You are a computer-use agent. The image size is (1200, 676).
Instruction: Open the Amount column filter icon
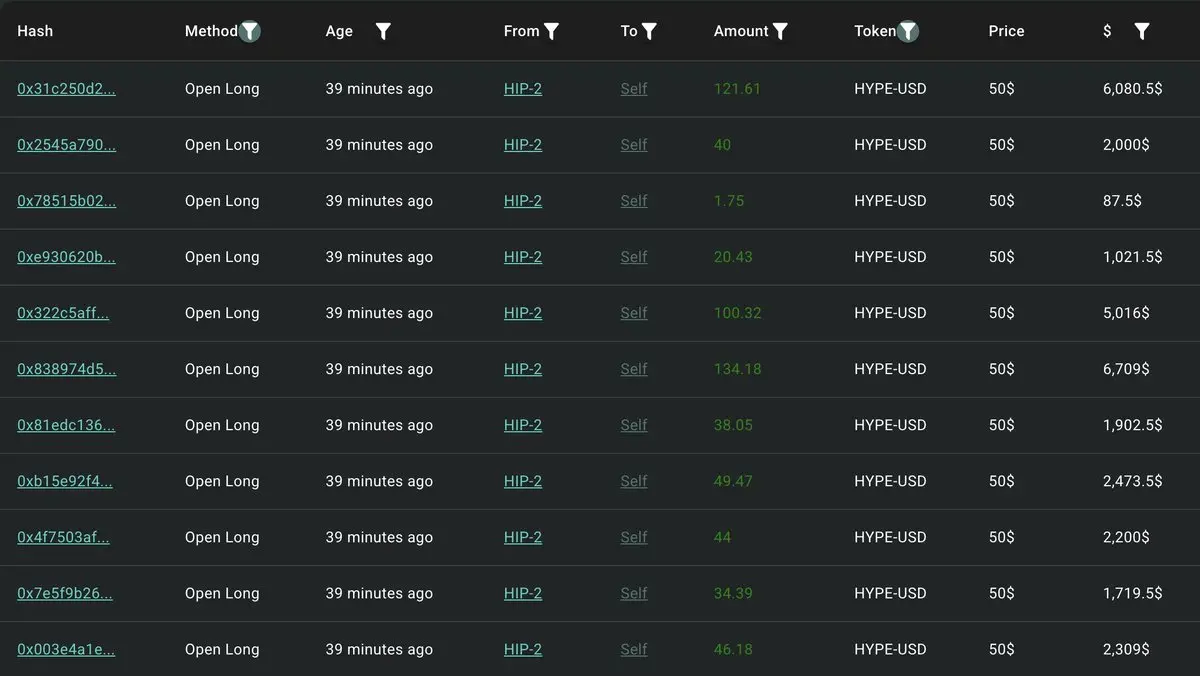click(x=780, y=31)
